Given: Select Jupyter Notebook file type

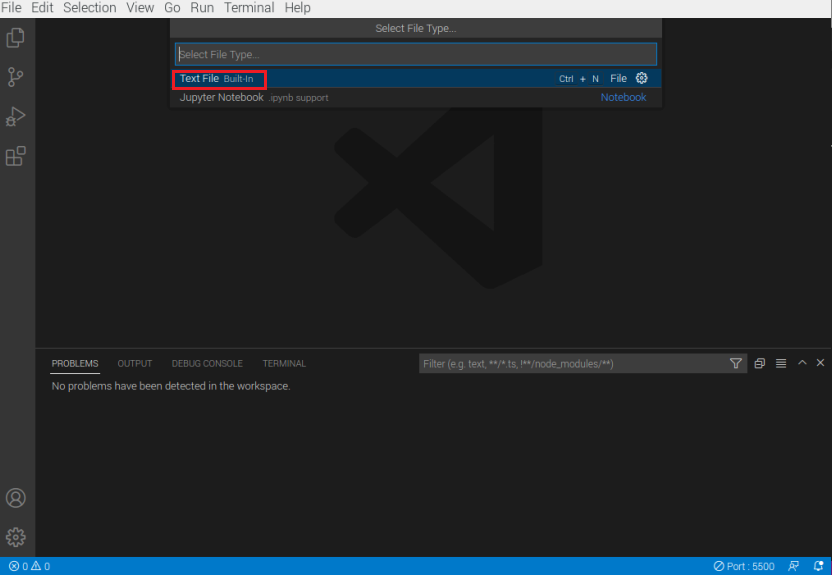Looking at the screenshot, I should (222, 98).
